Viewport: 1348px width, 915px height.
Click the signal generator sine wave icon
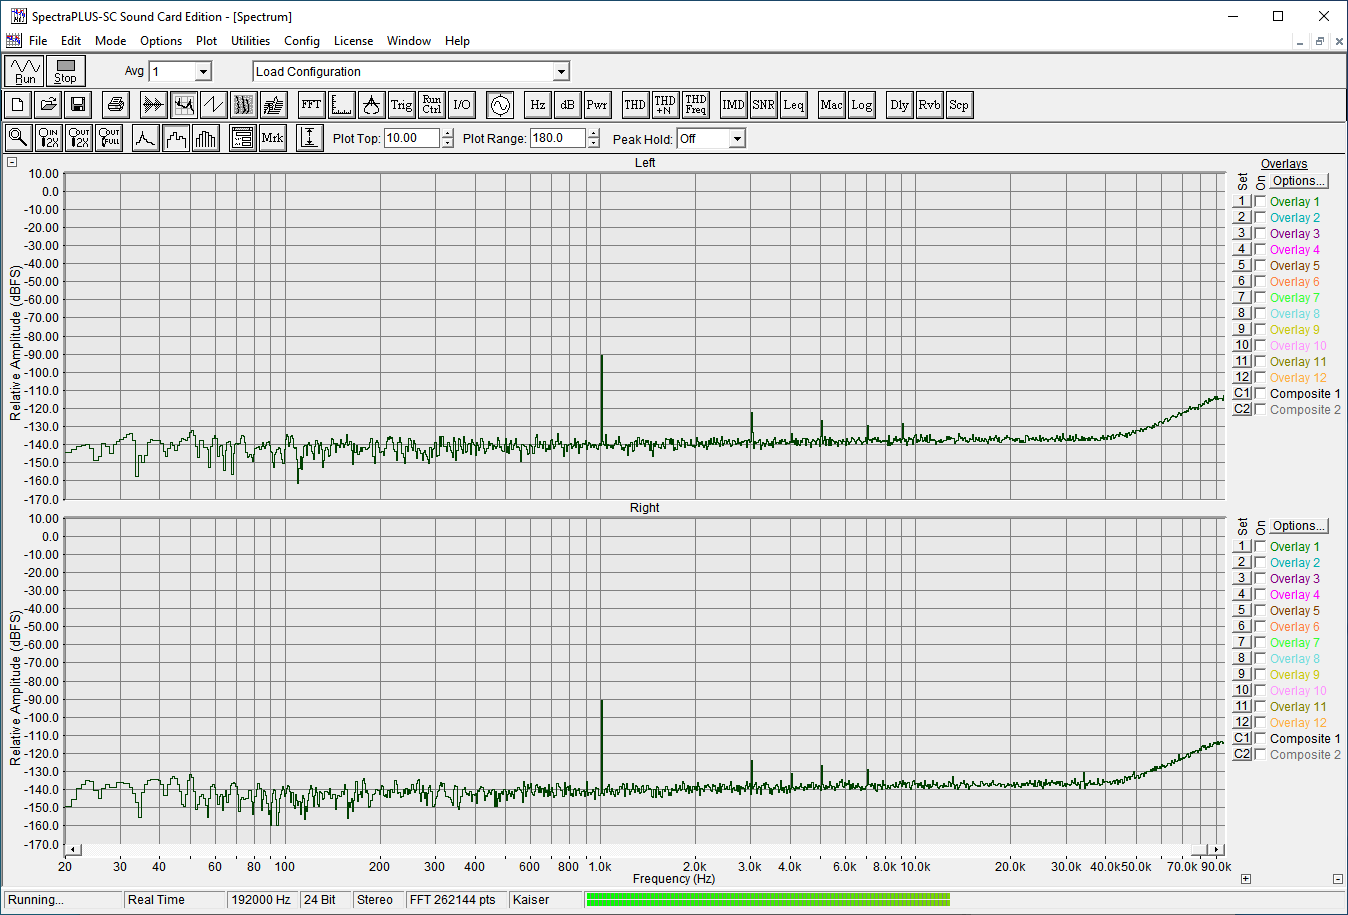pyautogui.click(x=500, y=105)
